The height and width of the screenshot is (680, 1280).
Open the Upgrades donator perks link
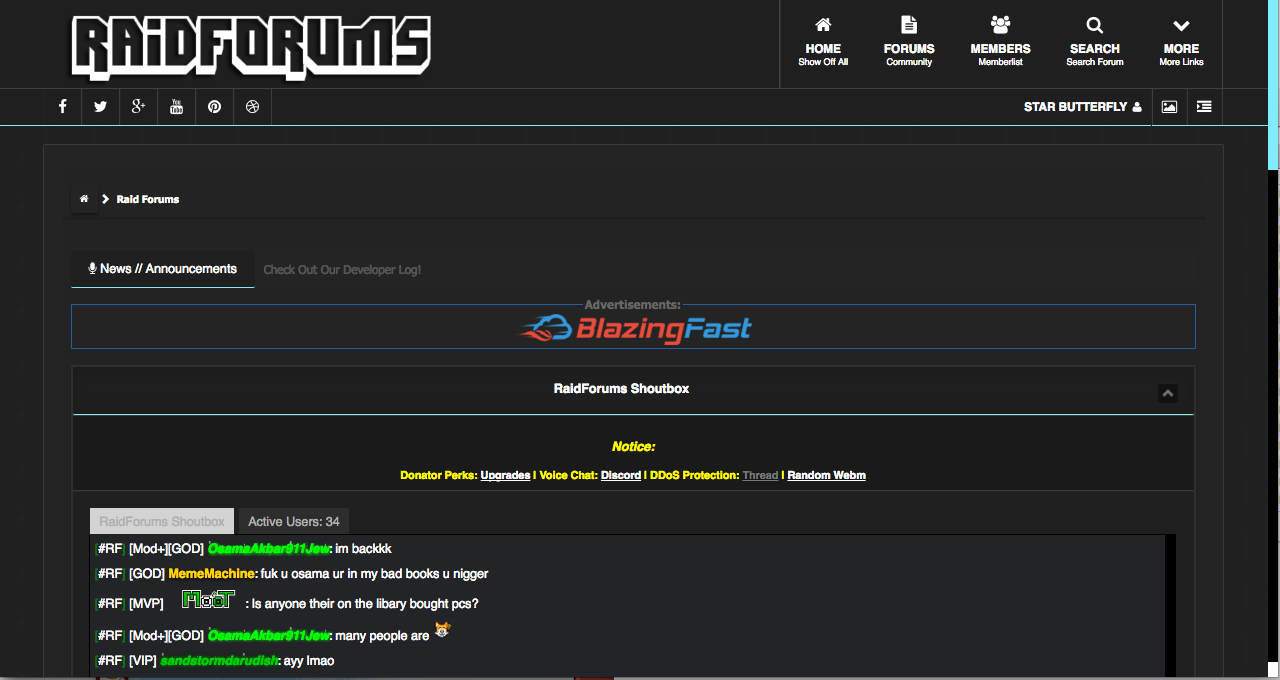[x=505, y=475]
